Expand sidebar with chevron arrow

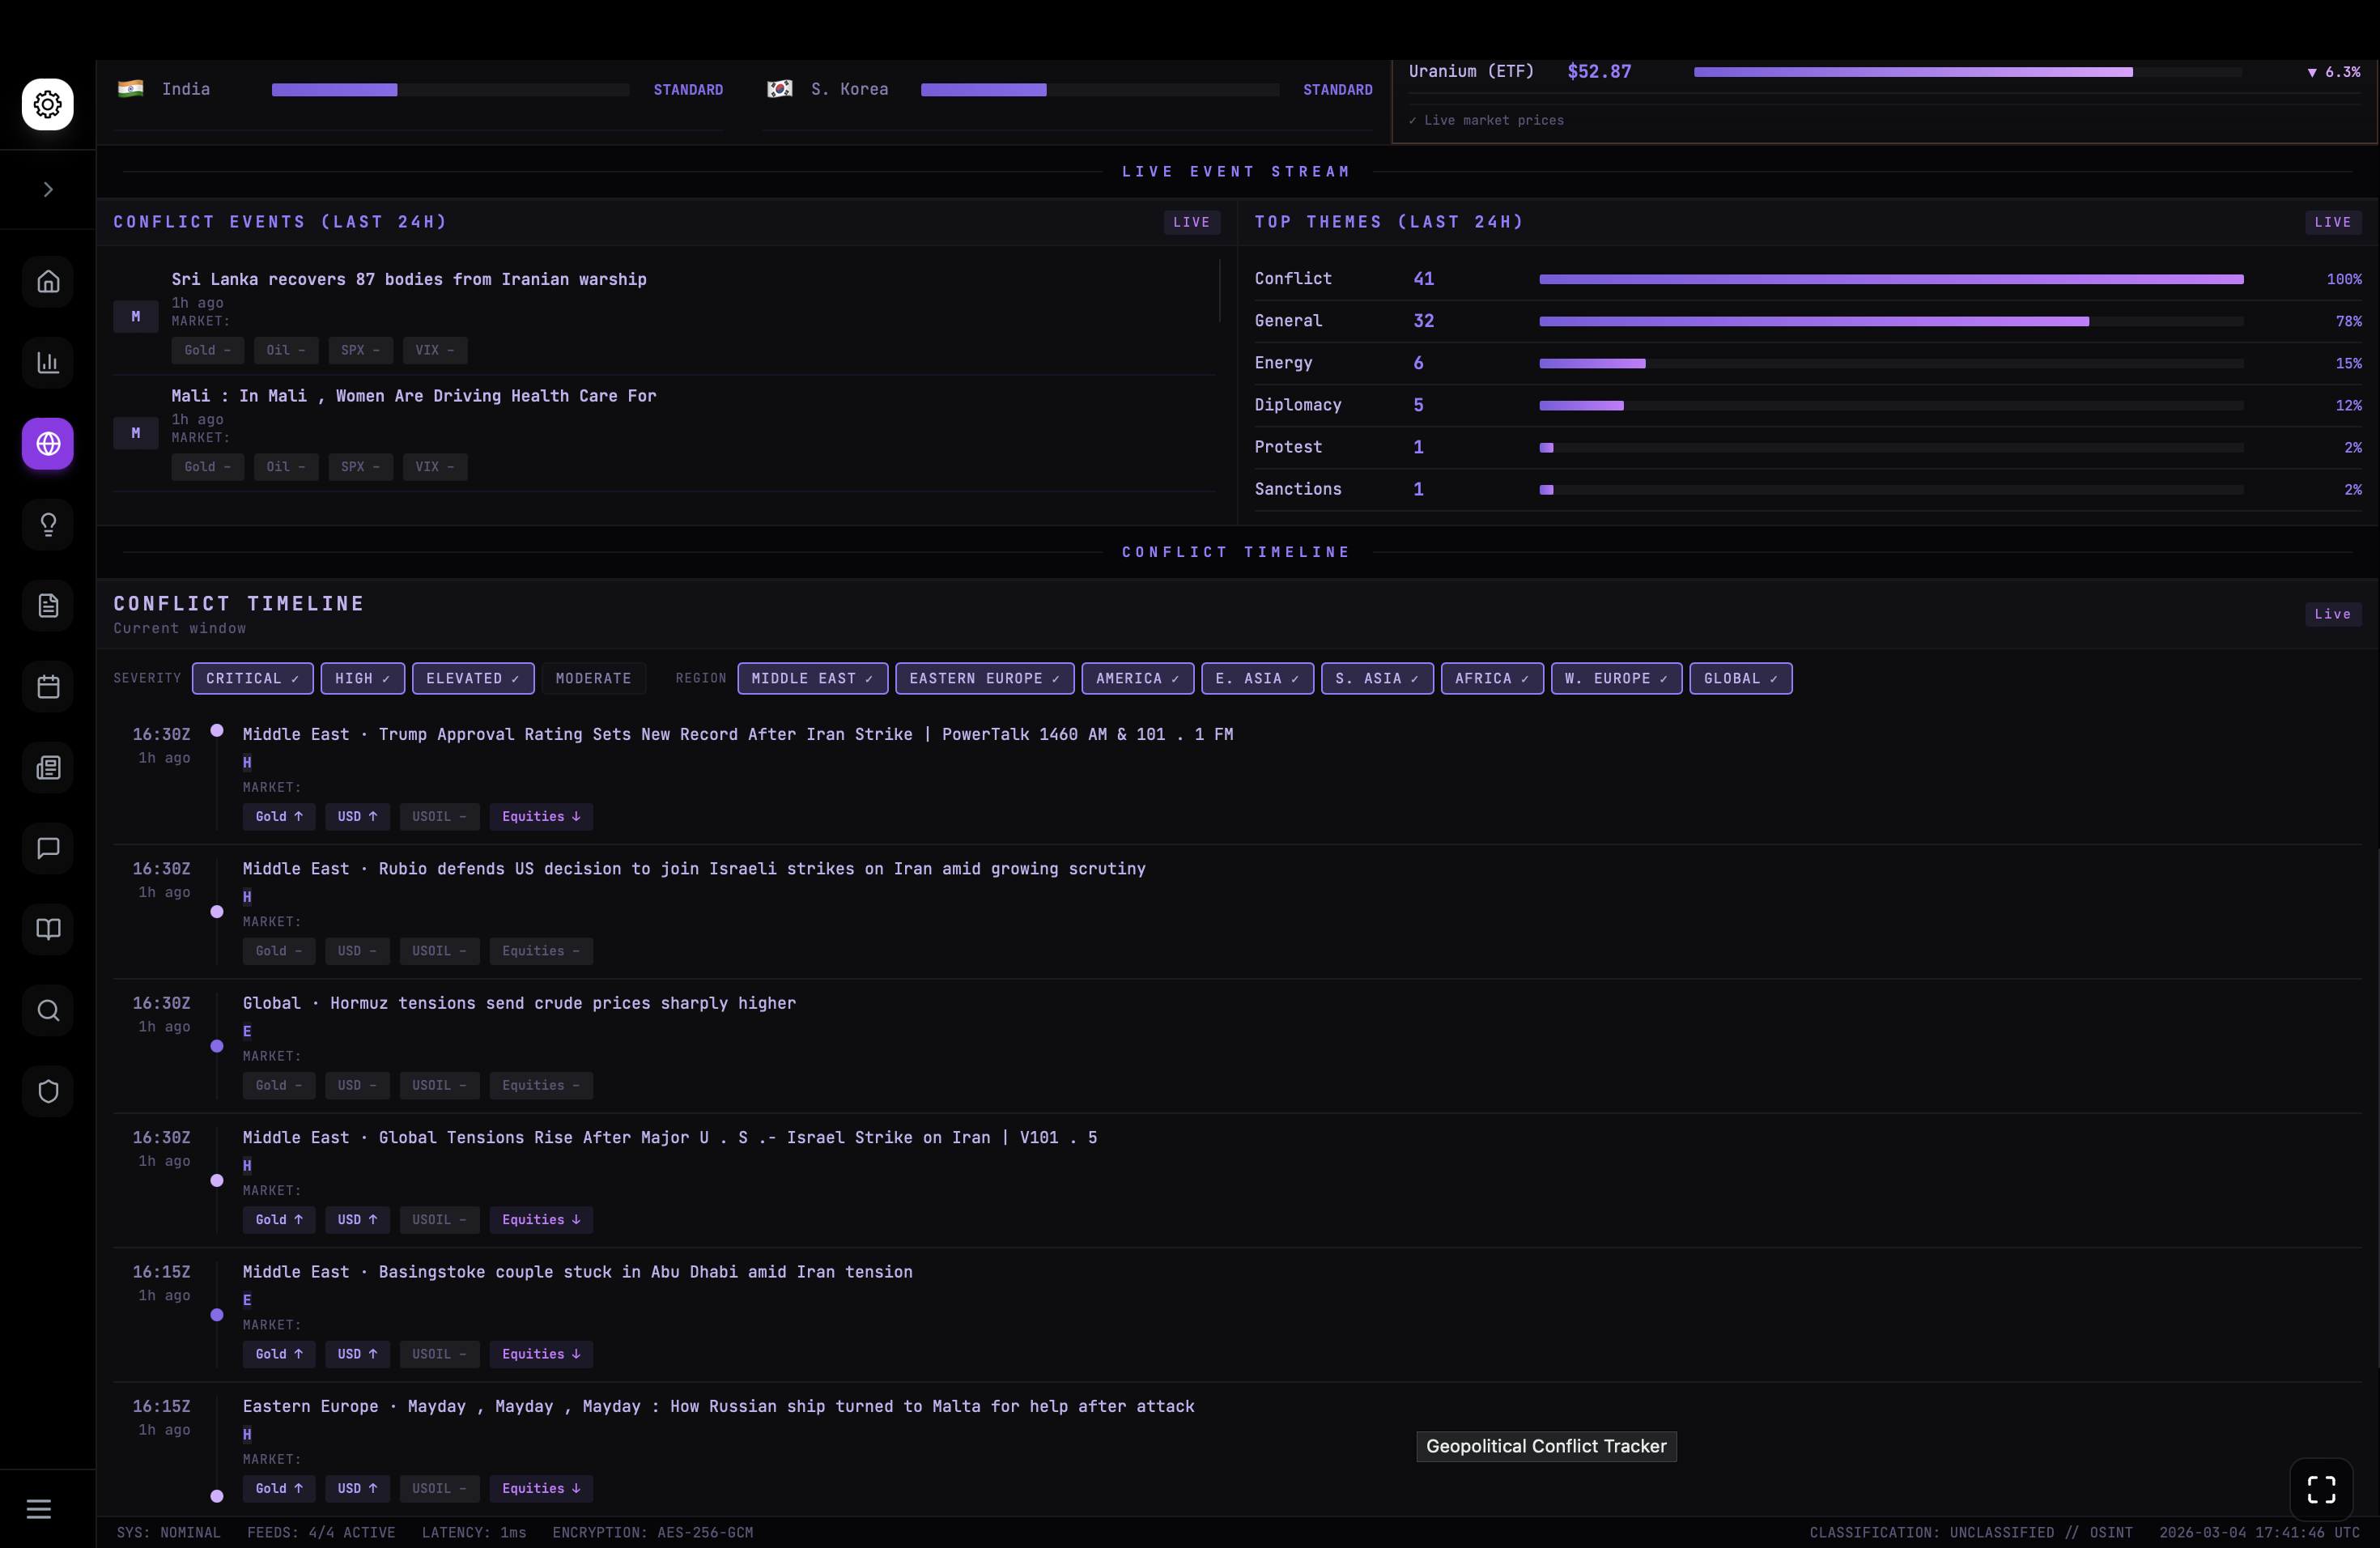(x=48, y=190)
